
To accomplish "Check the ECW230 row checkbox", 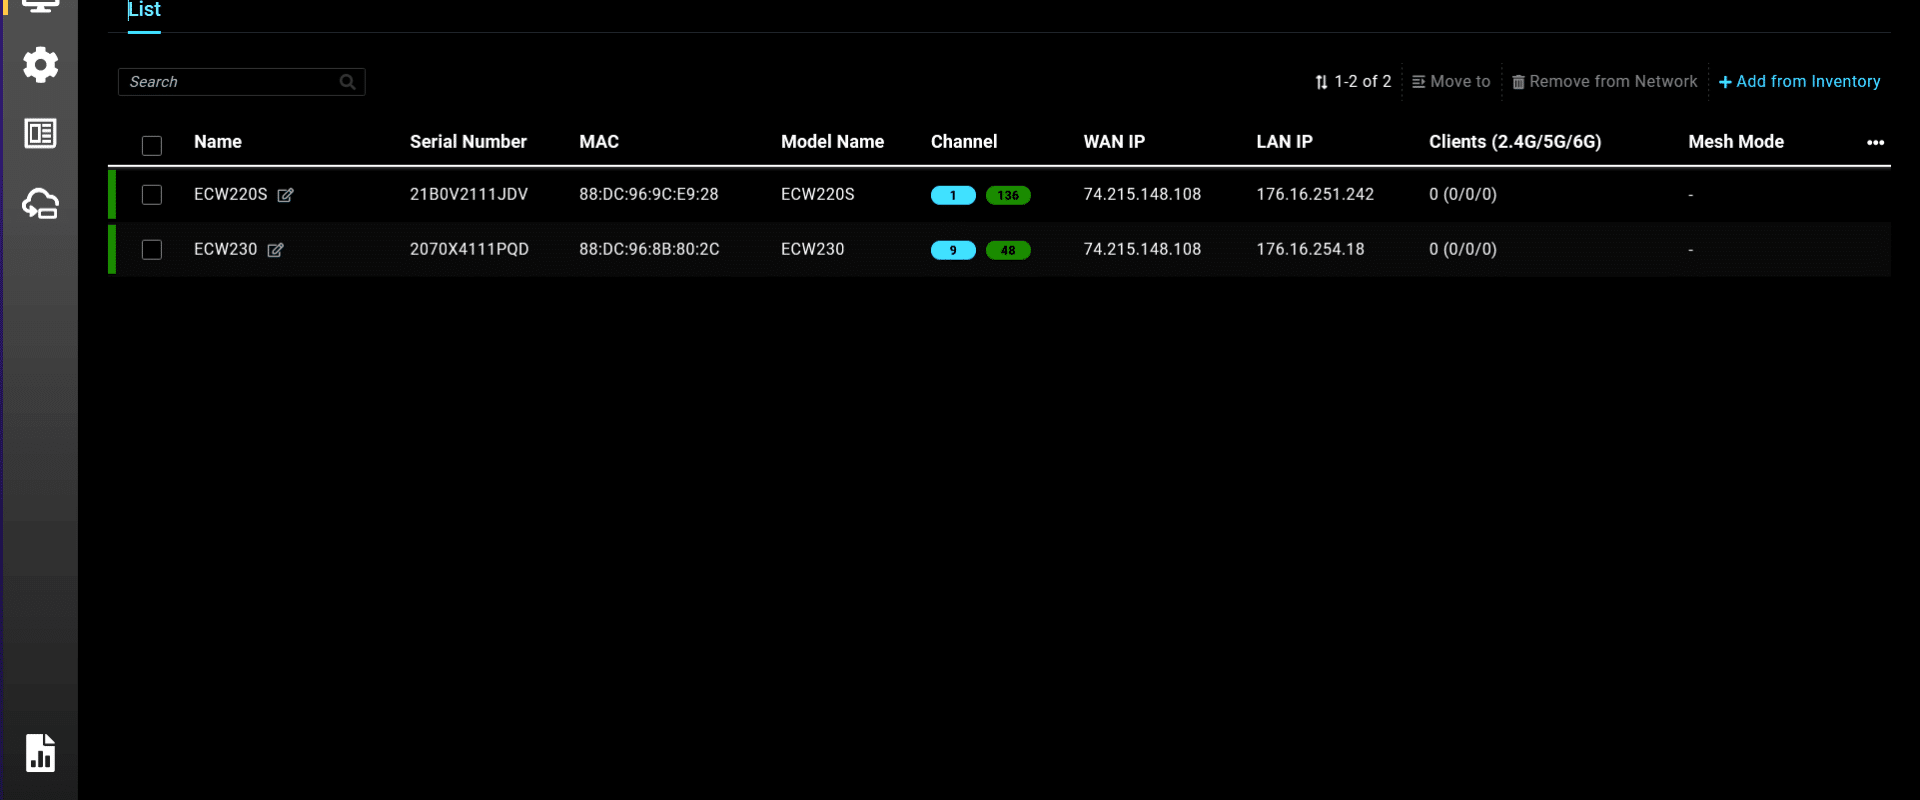I will (152, 250).
